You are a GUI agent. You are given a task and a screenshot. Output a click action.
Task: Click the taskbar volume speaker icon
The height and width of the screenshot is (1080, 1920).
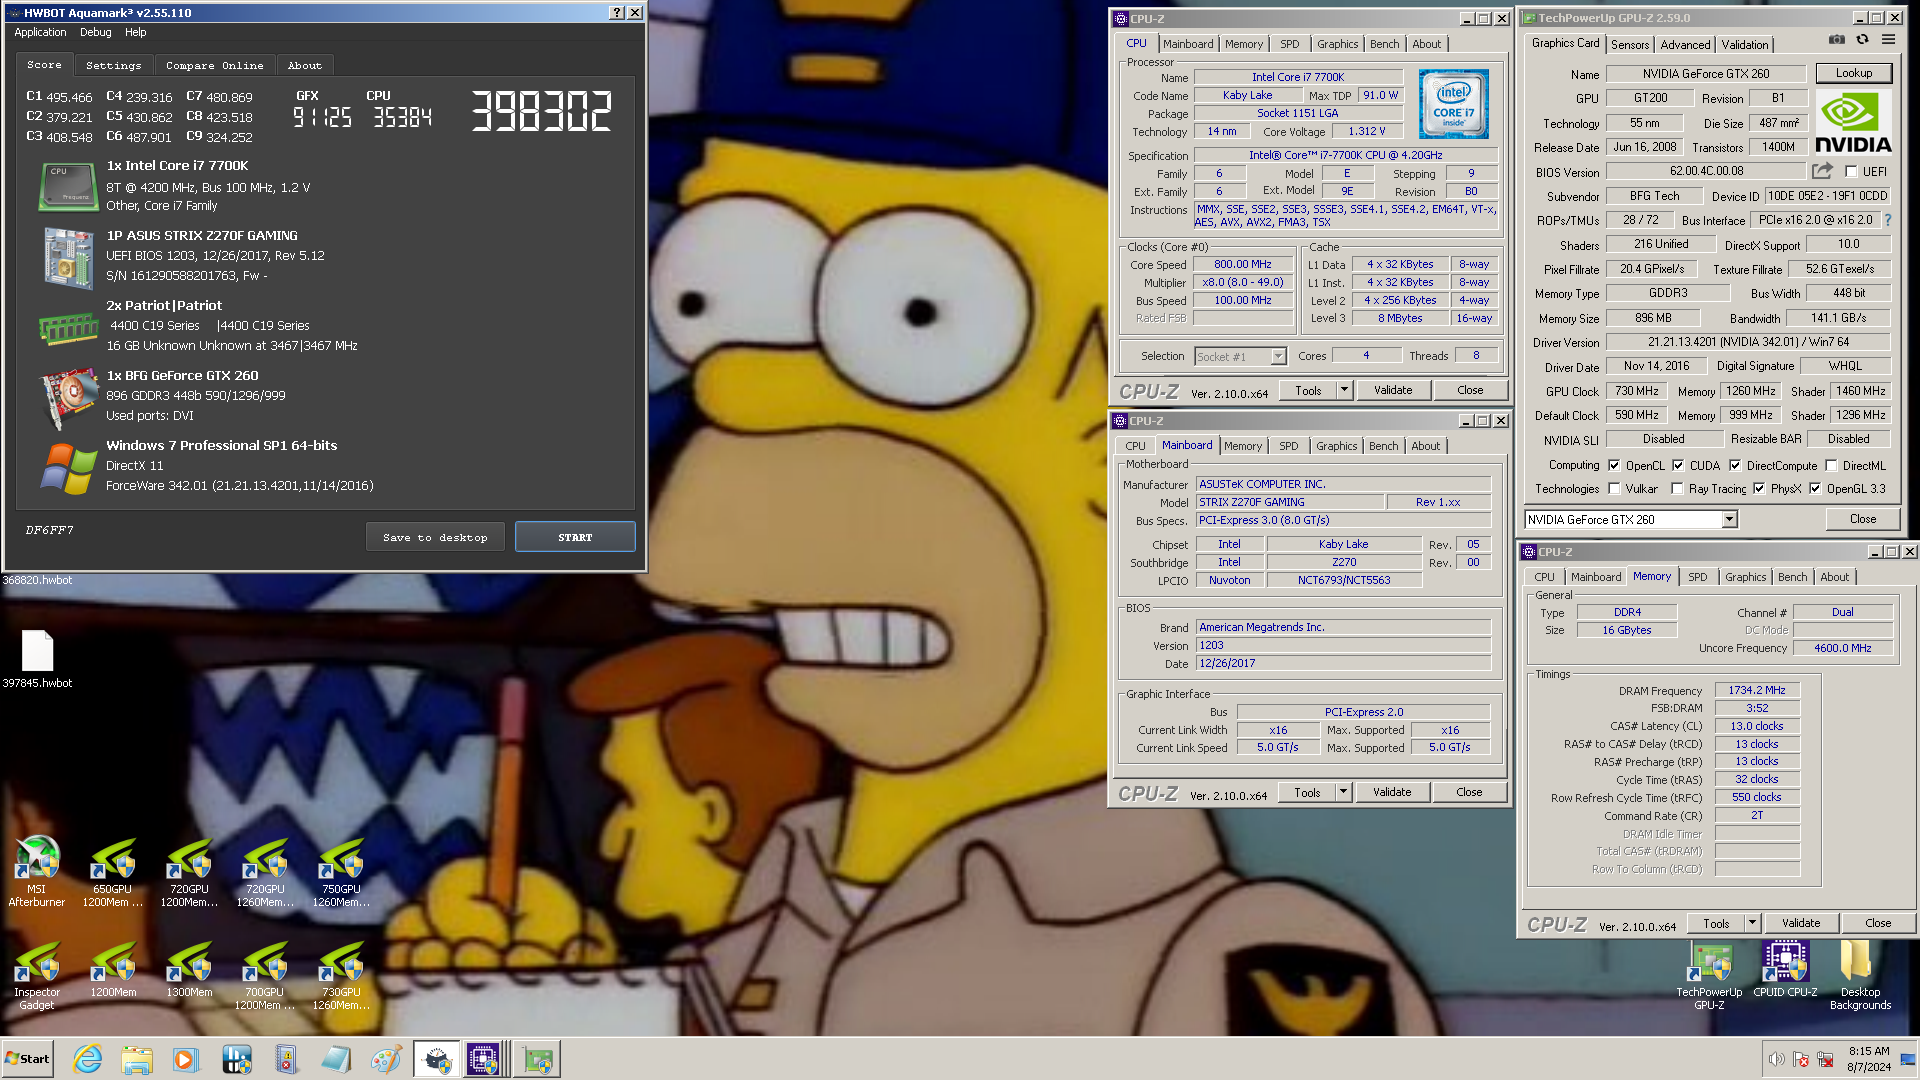tap(1776, 1059)
